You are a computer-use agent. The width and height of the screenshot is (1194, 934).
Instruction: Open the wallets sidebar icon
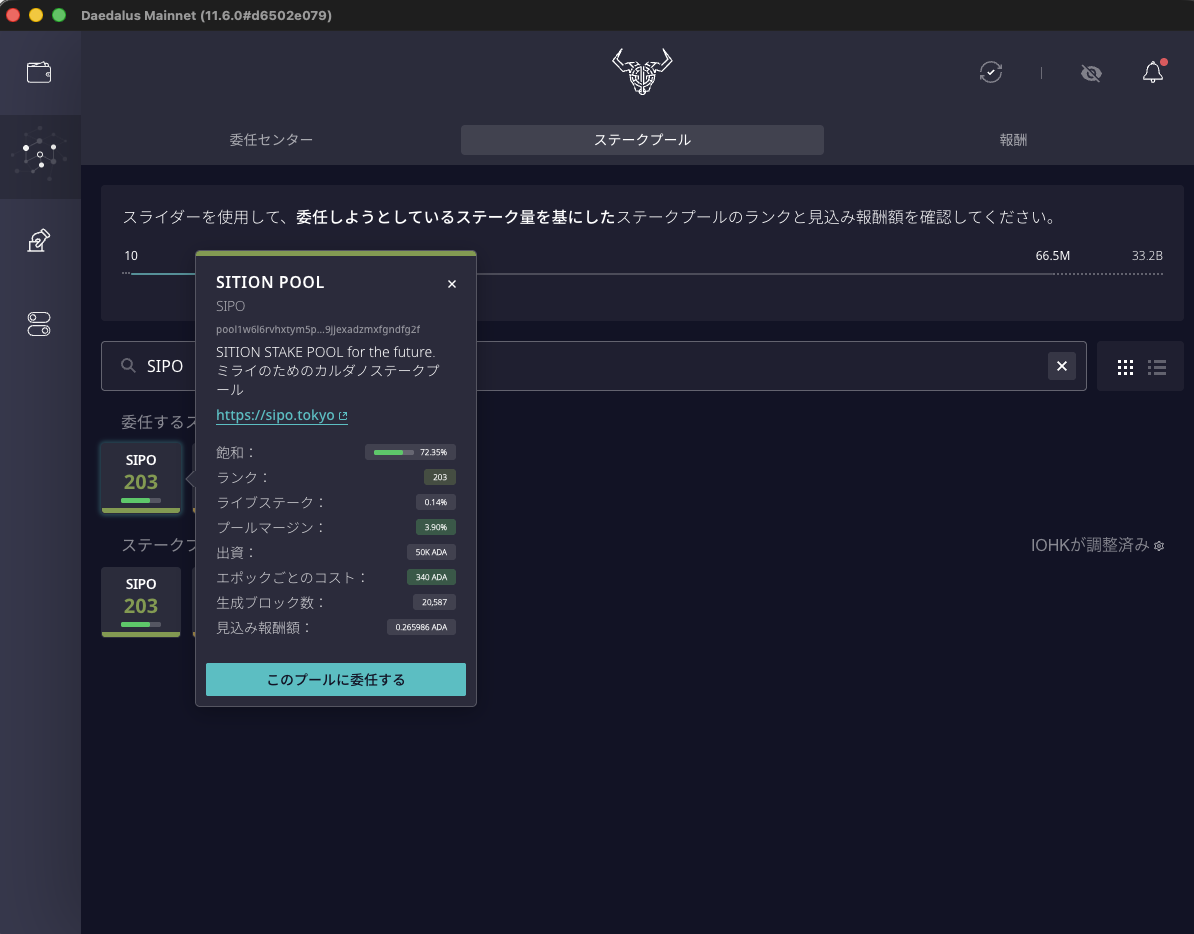coord(39,72)
